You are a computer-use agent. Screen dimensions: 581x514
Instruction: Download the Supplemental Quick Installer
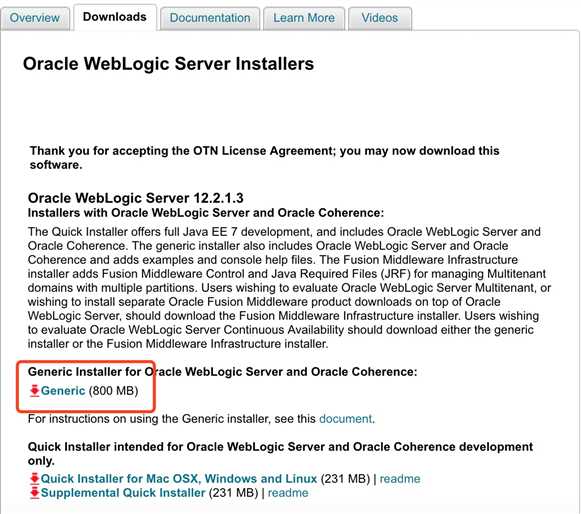pyautogui.click(x=123, y=493)
